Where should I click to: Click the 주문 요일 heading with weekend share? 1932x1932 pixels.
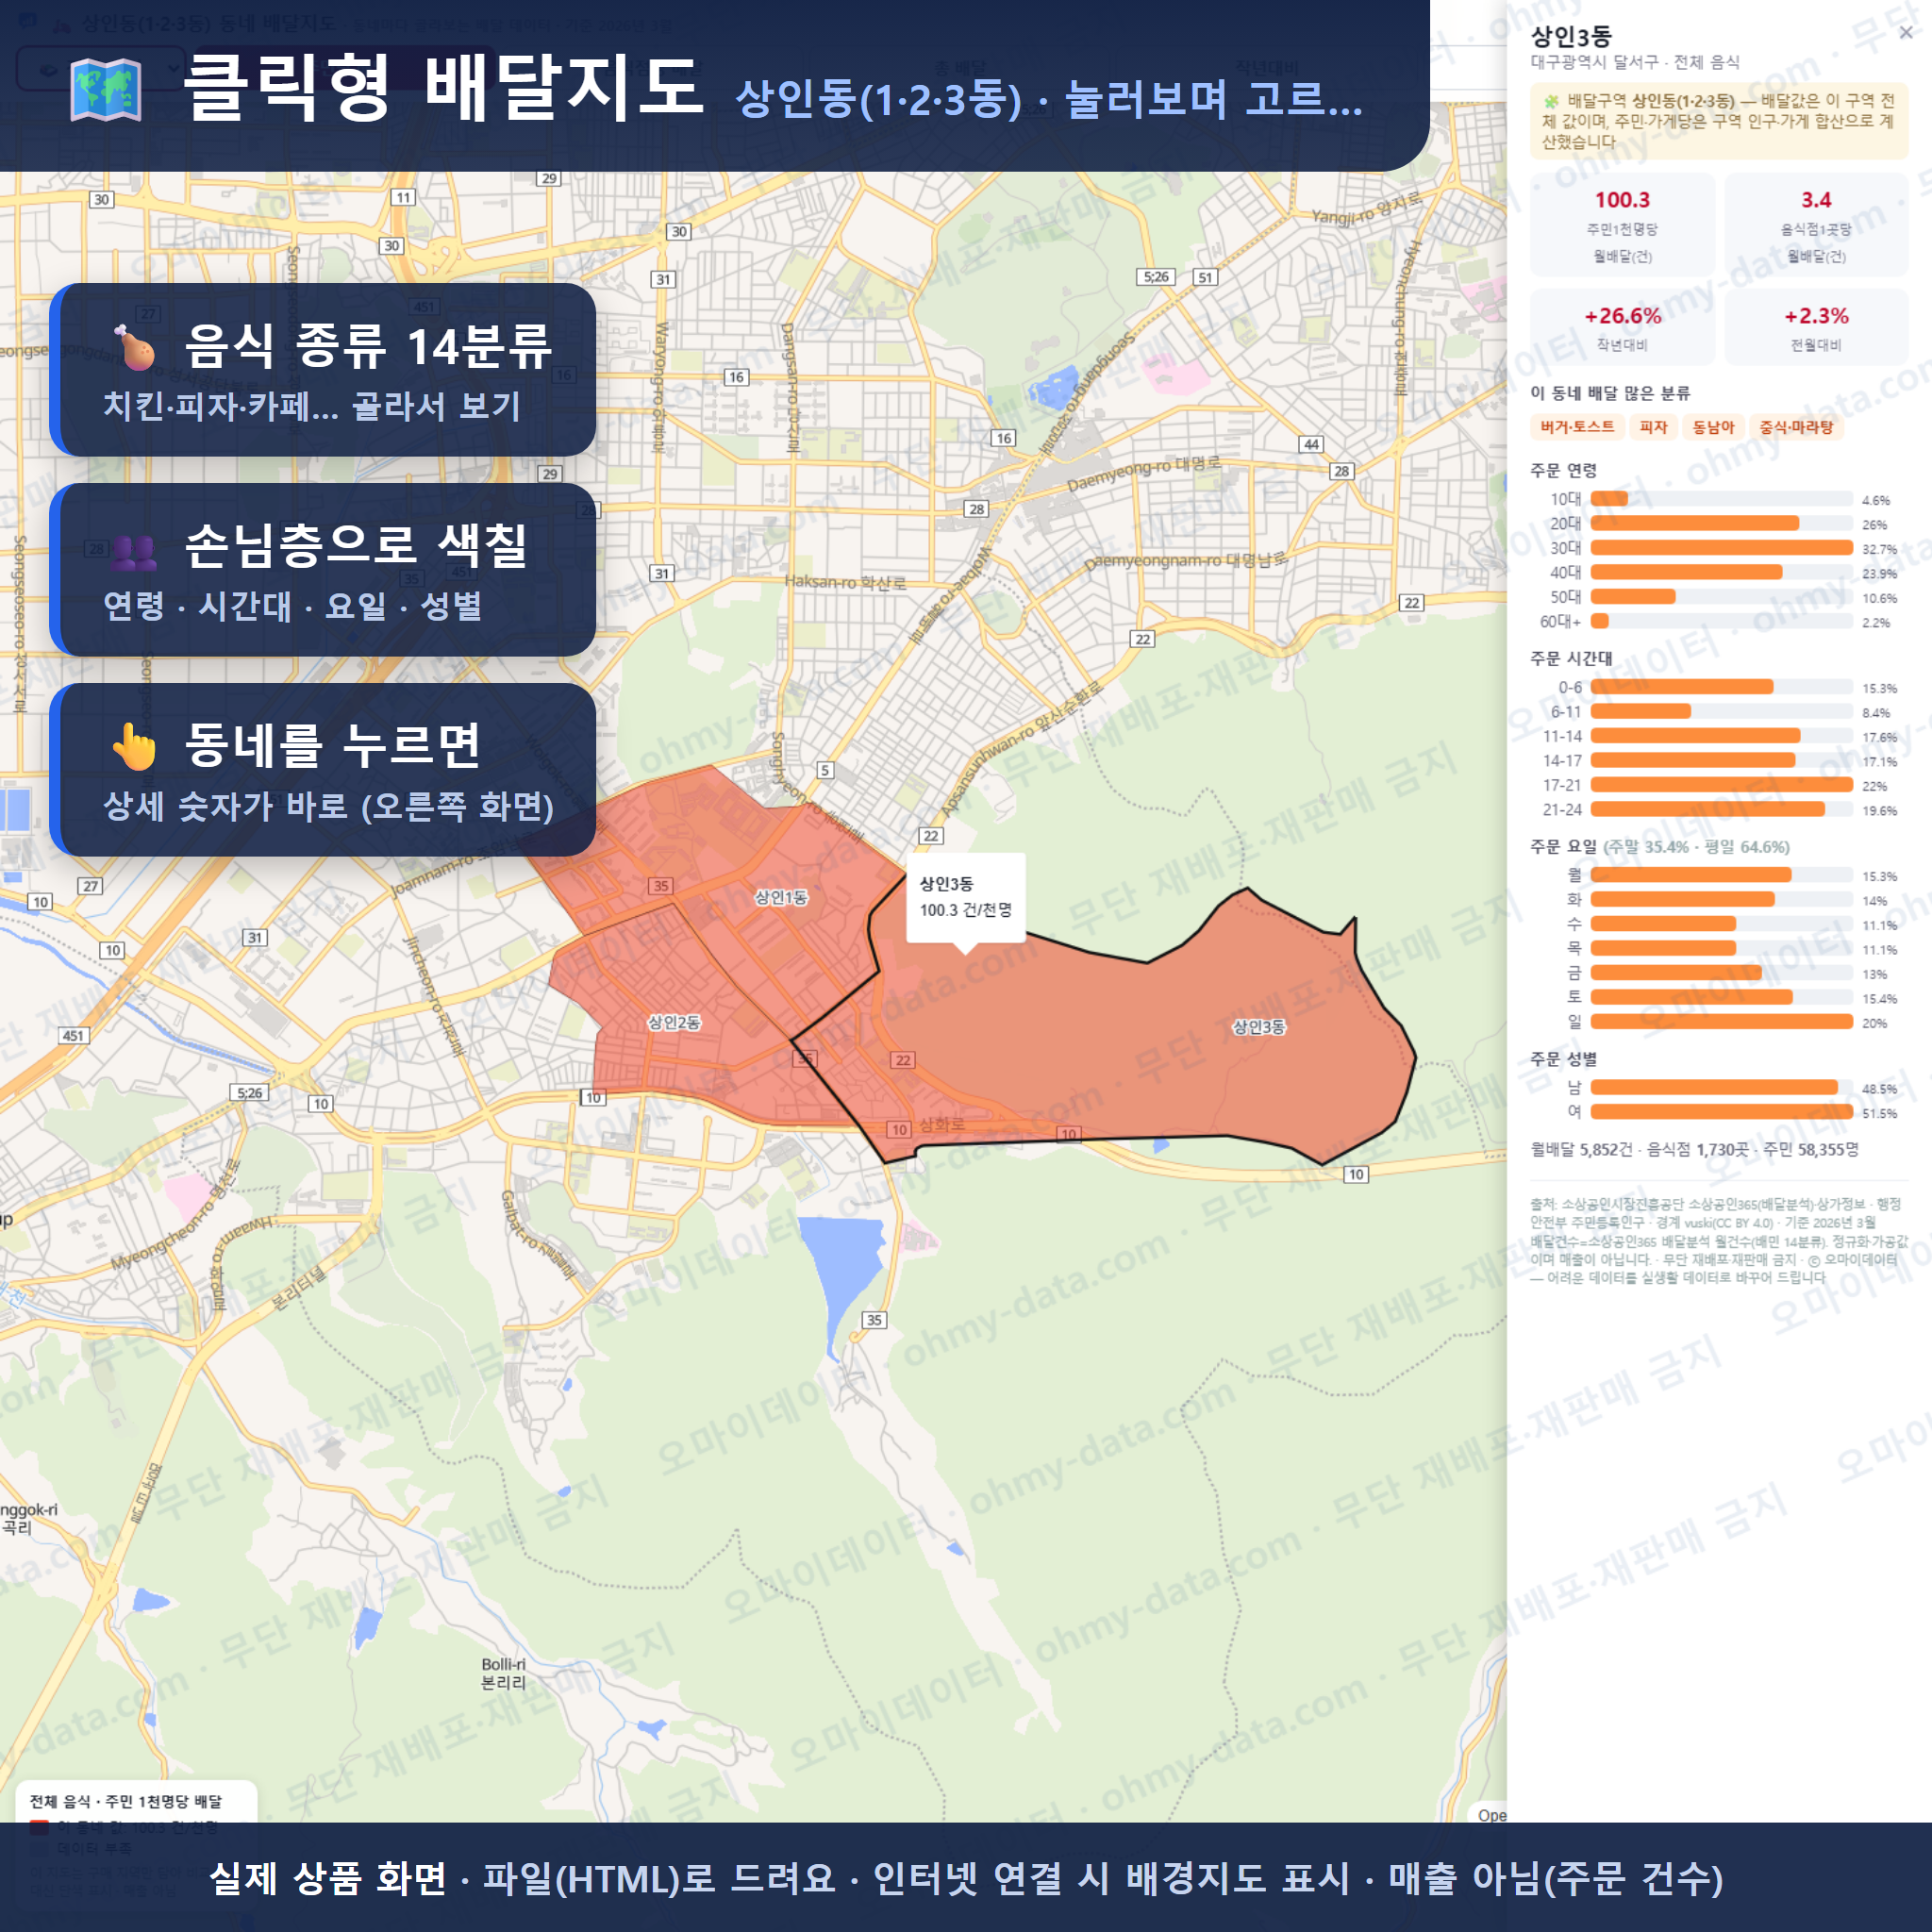[x=1660, y=846]
